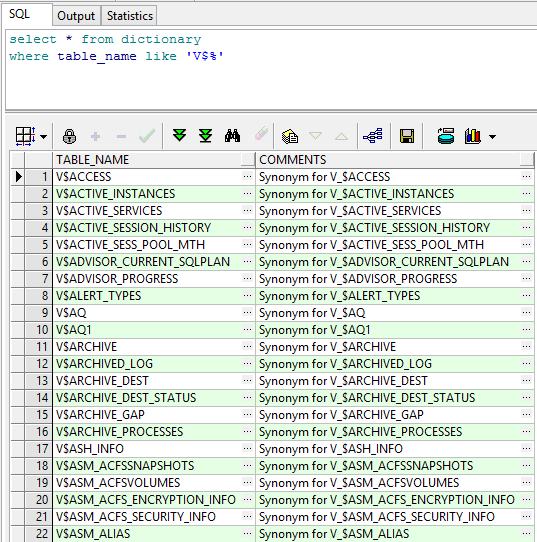Screen dimensions: 537x542
Task: Switch to the Output tab
Action: coord(76,16)
